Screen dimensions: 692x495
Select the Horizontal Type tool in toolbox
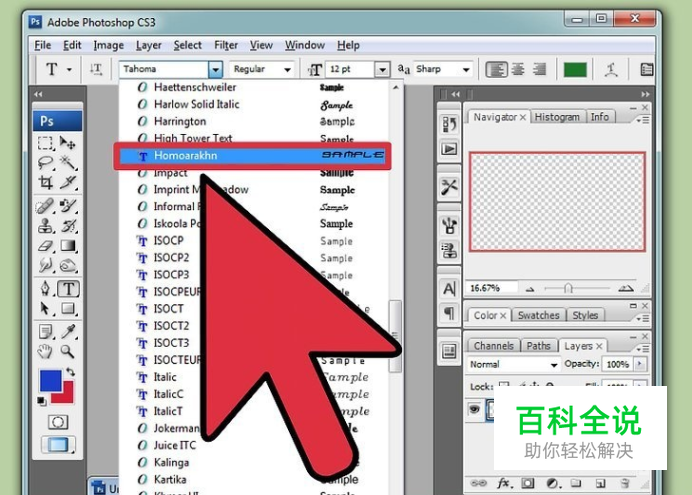coord(68,289)
